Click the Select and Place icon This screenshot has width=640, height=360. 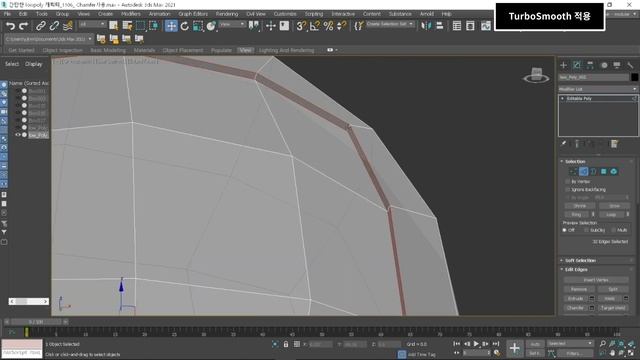211,26
